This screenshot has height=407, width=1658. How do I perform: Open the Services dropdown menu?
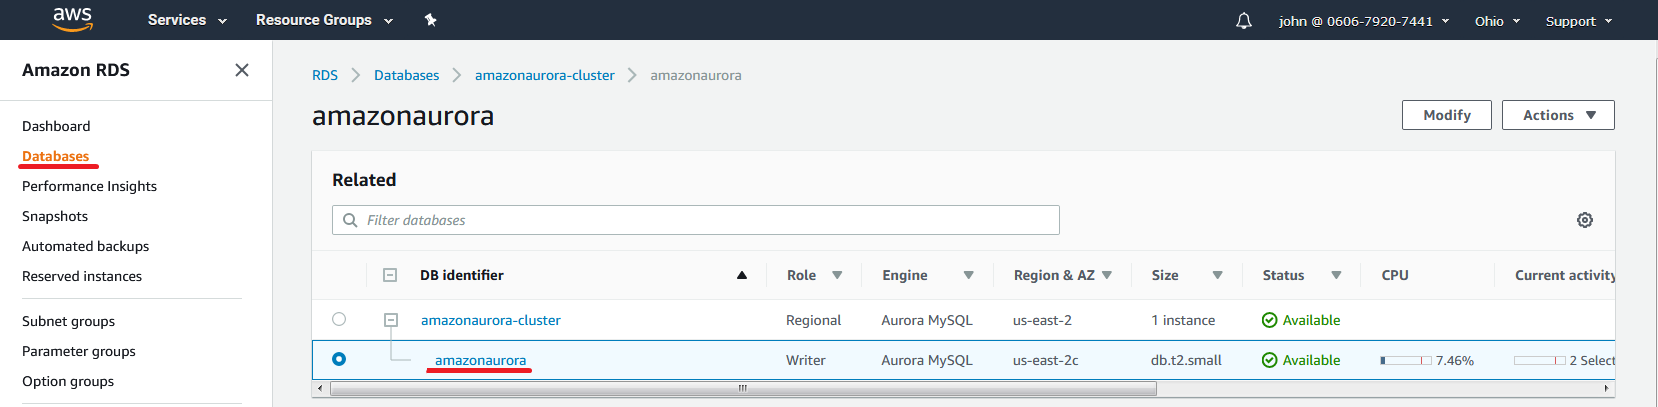[x=187, y=20]
